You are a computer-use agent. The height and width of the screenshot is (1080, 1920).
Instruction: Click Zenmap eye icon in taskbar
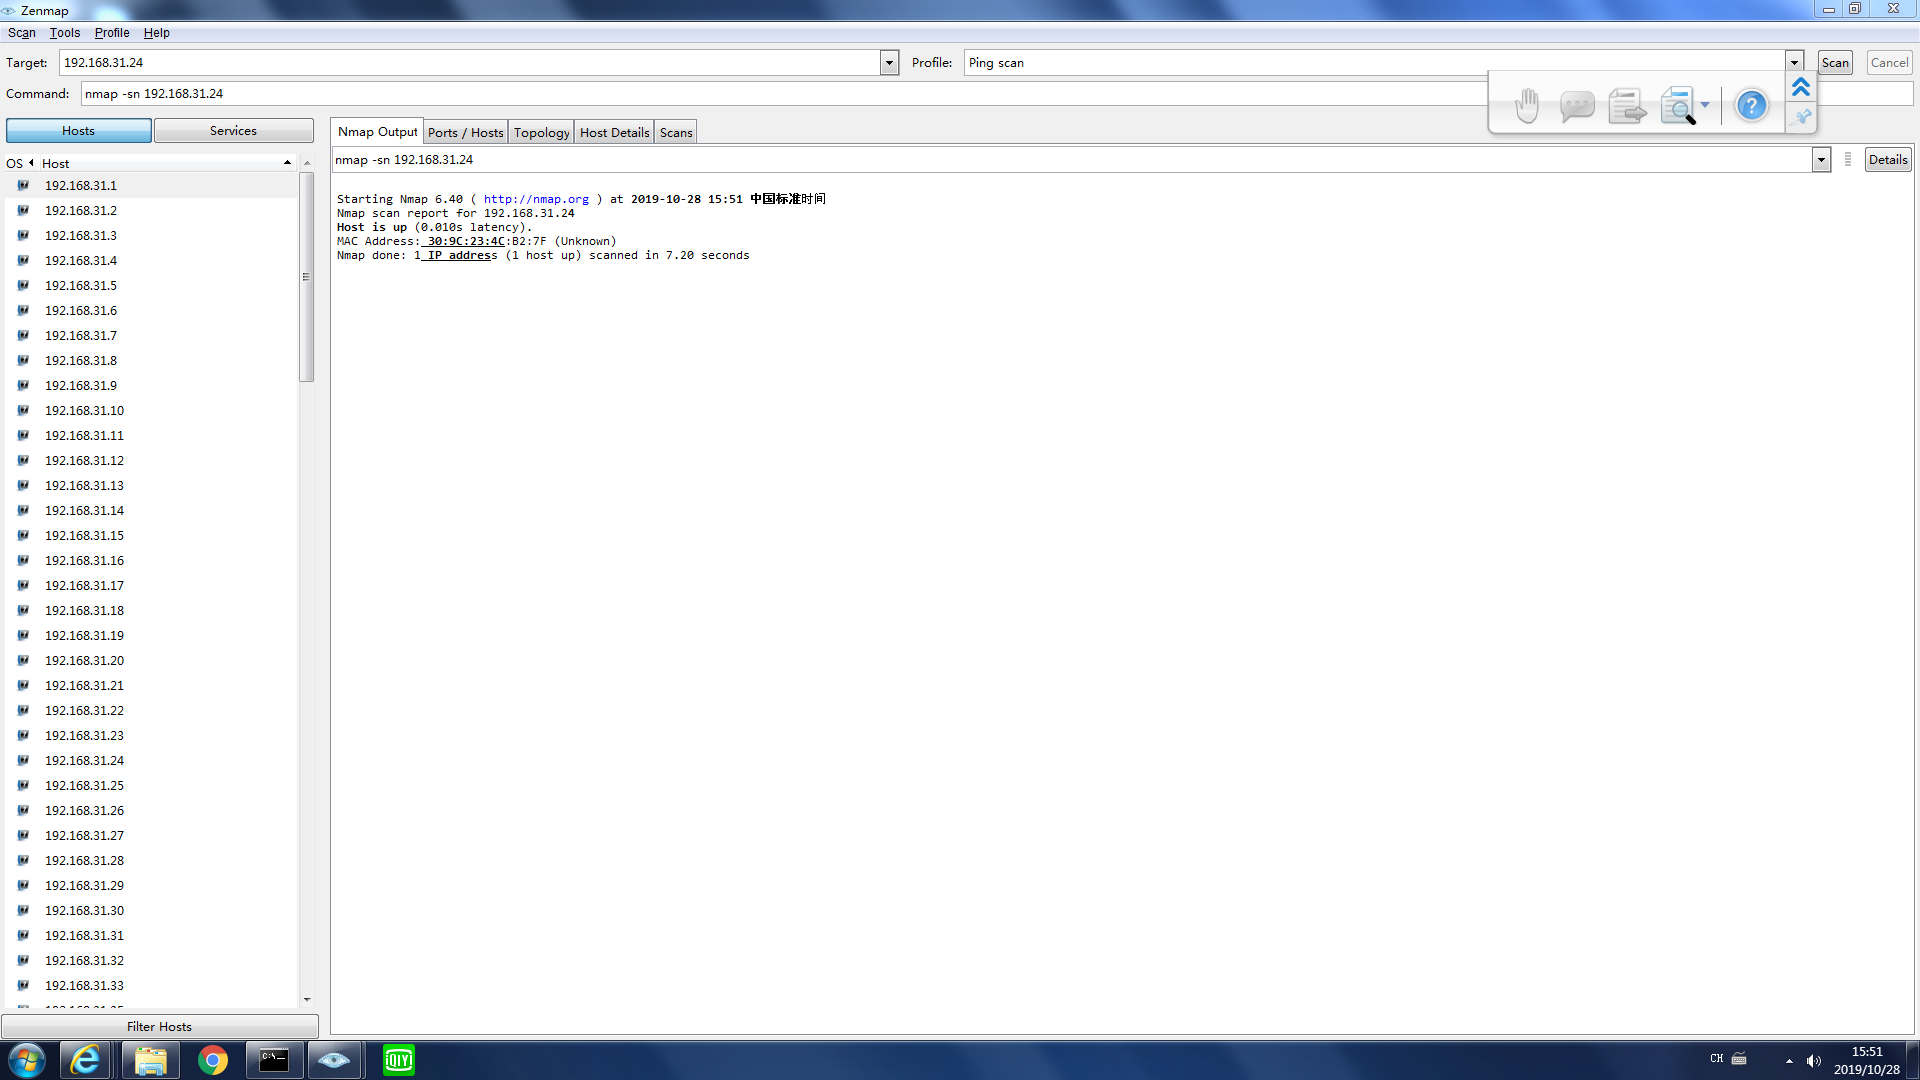(334, 1060)
